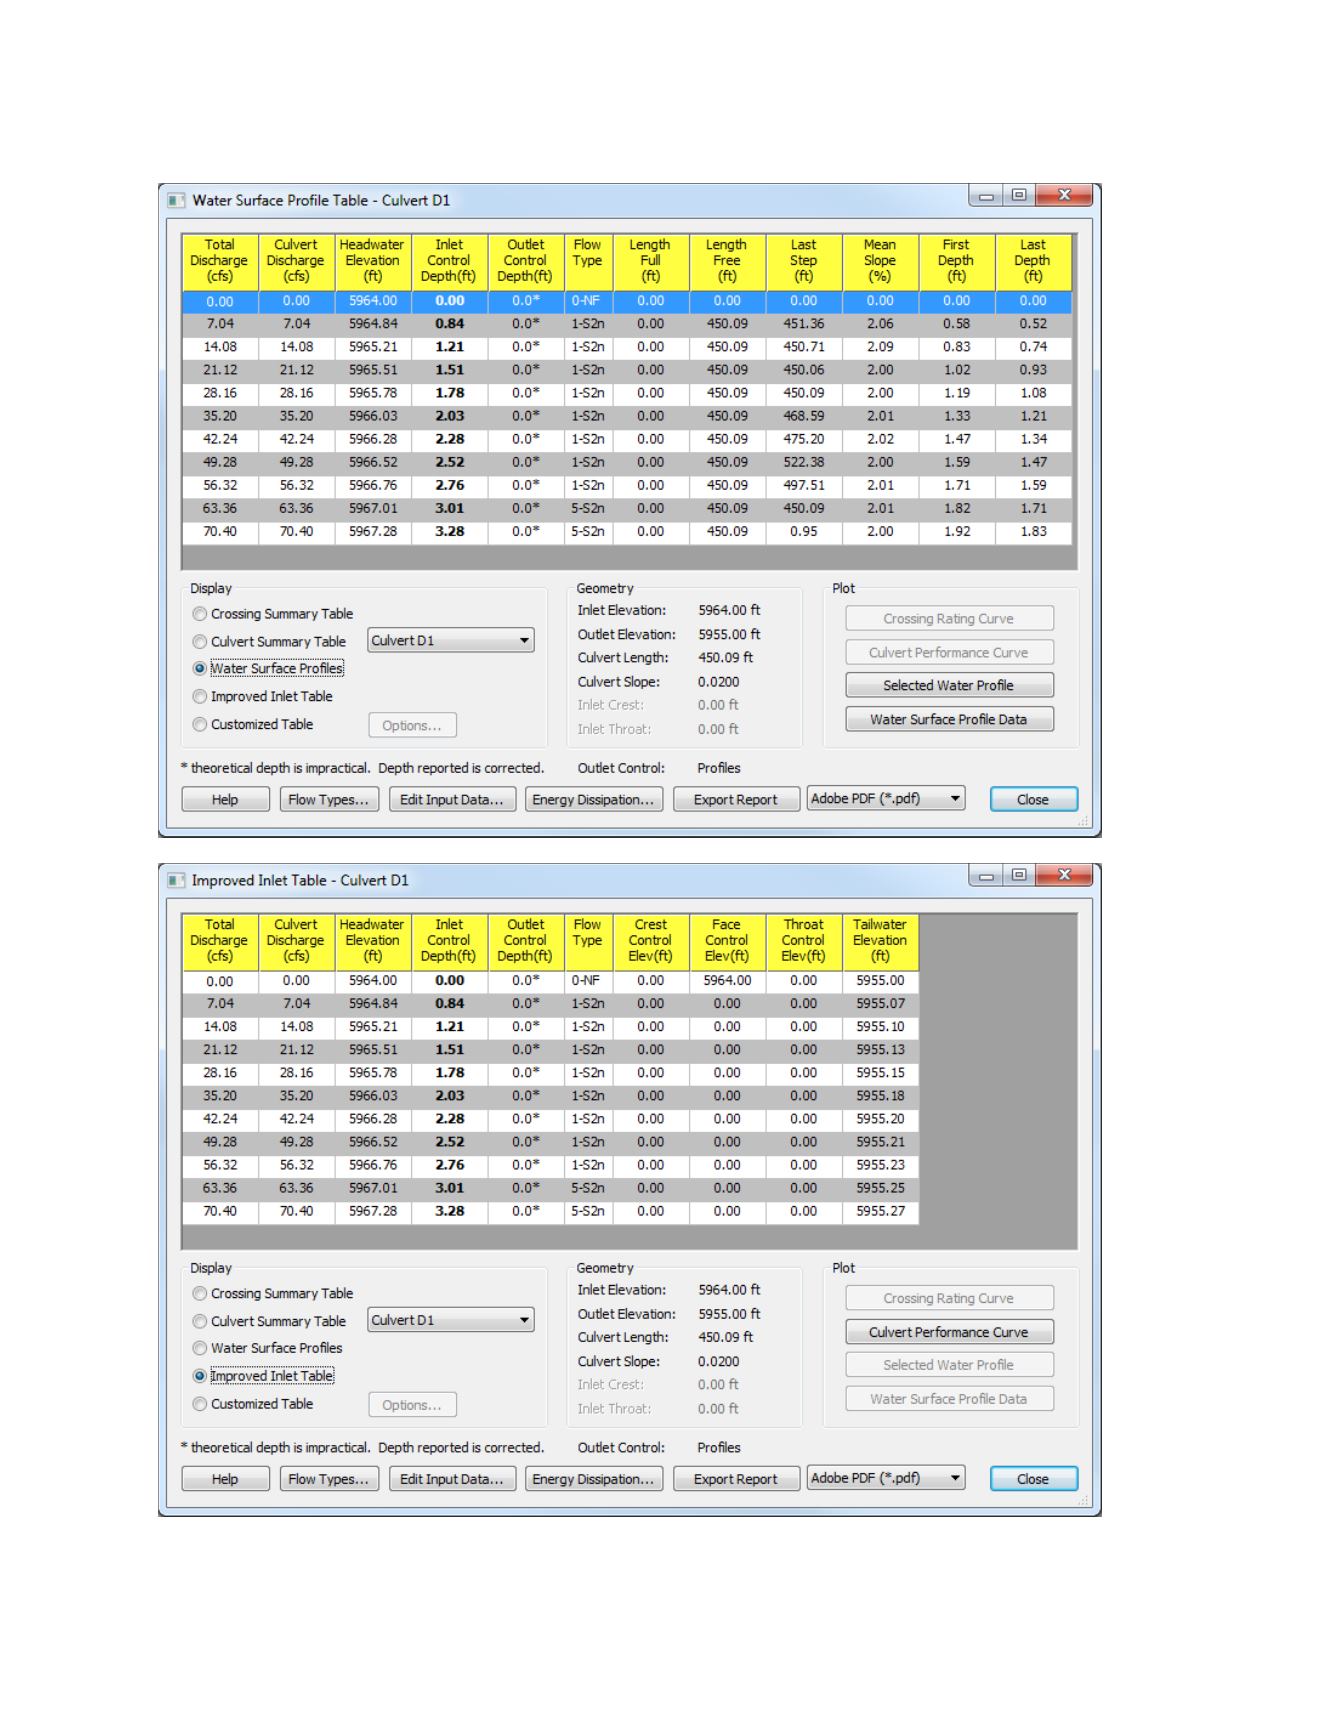Click Edit Input Data in Improved Inlet window

coord(452,1479)
